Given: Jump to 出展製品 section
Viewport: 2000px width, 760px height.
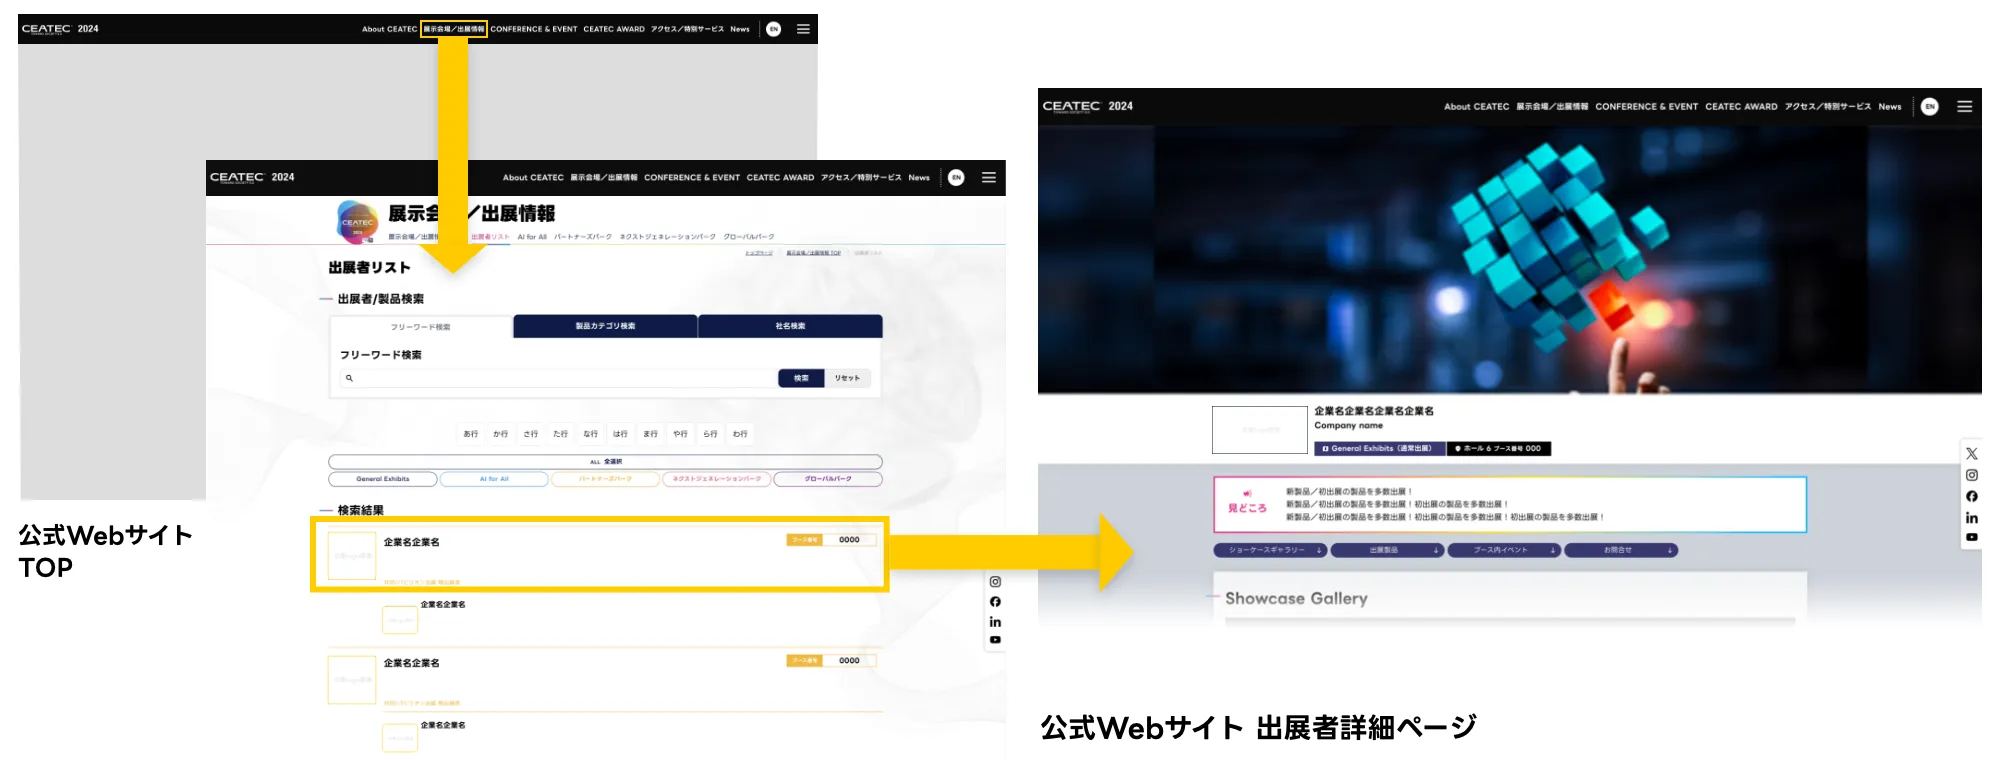Looking at the screenshot, I should [x=1388, y=550].
